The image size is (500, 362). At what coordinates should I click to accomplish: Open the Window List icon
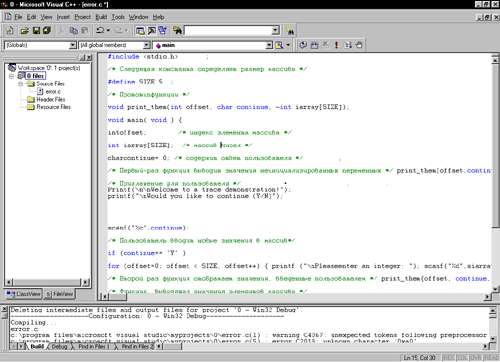[163, 31]
